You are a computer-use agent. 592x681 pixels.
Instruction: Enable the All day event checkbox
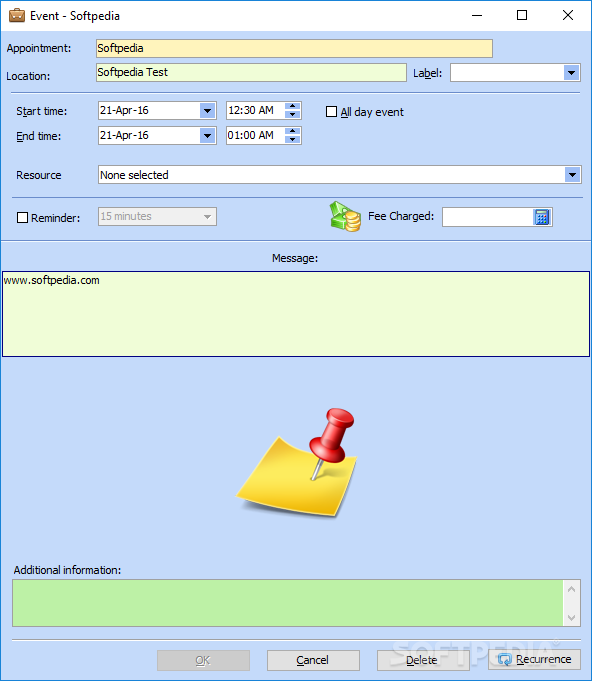click(331, 112)
